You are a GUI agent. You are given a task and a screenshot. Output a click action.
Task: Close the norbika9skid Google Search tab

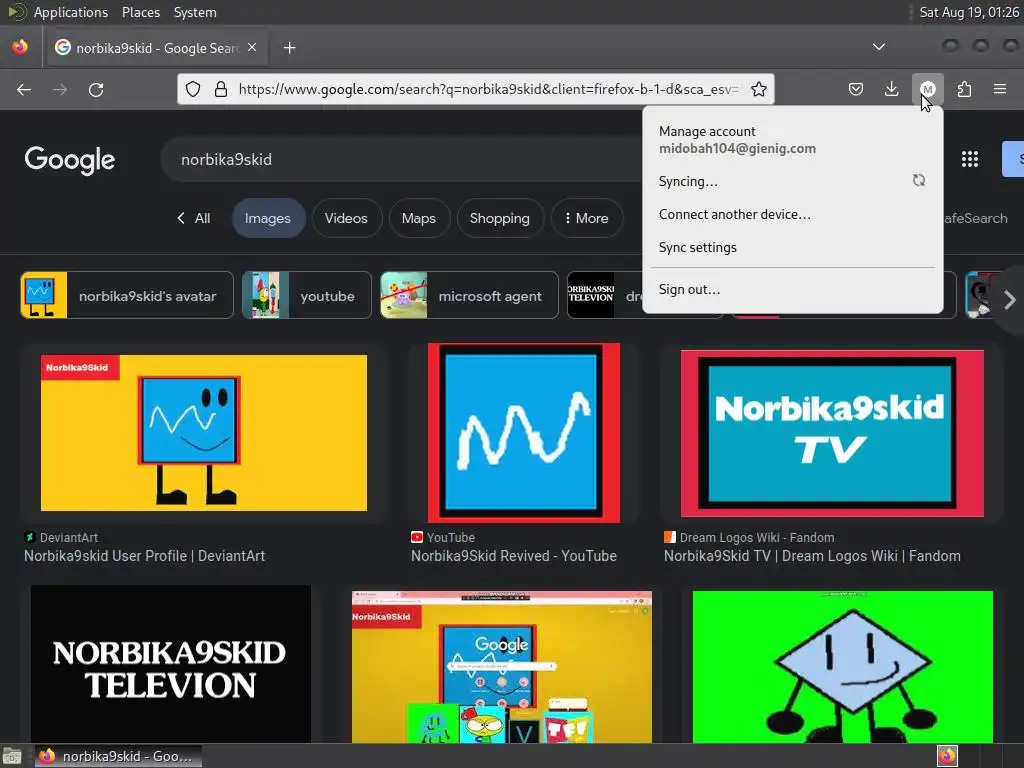tap(252, 47)
